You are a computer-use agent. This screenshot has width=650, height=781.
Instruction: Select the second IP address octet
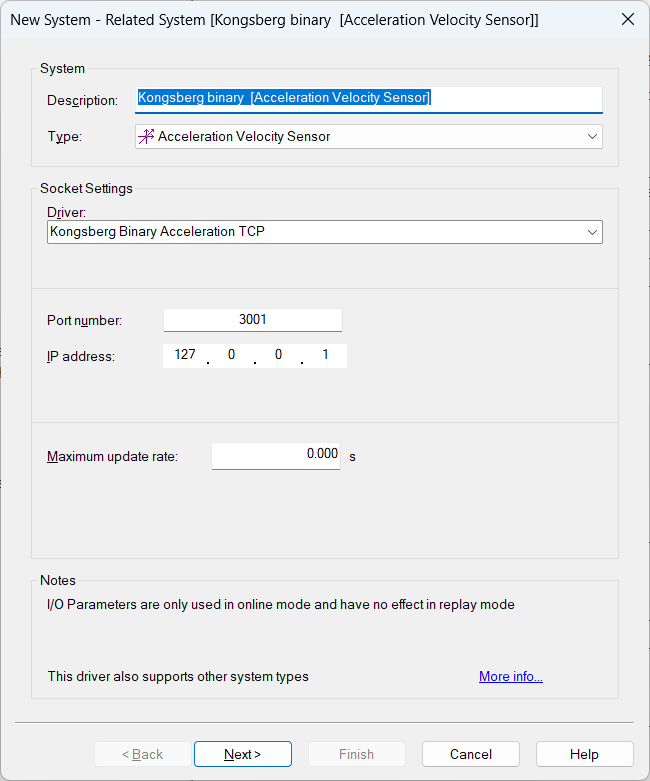pyautogui.click(x=232, y=355)
